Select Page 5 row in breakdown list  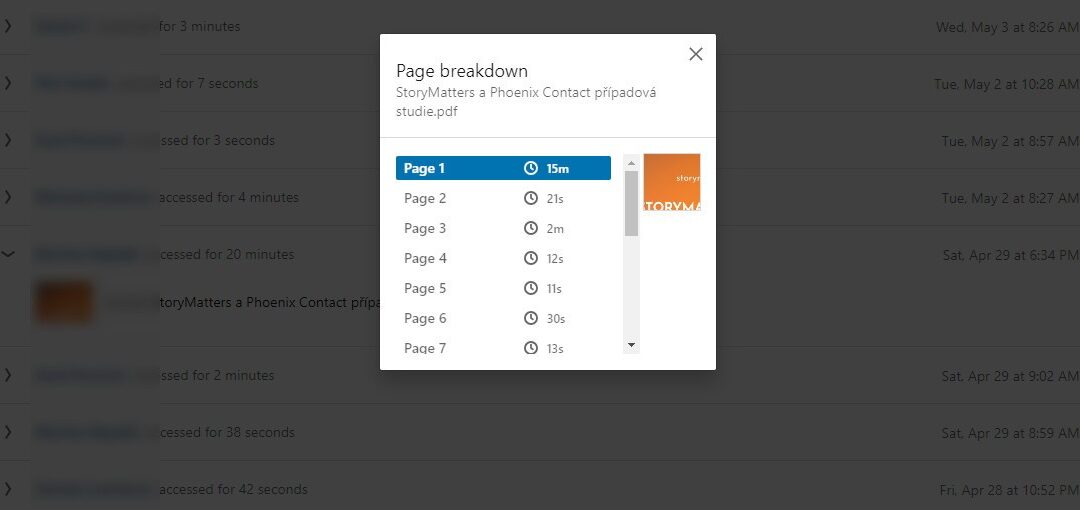click(x=503, y=288)
